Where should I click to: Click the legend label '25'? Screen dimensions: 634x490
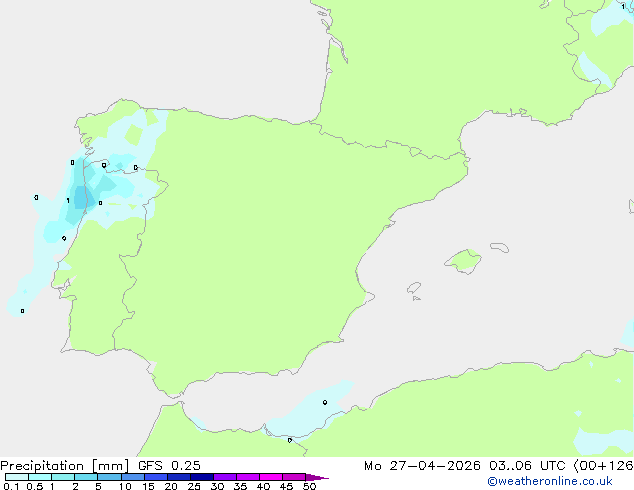(194, 486)
